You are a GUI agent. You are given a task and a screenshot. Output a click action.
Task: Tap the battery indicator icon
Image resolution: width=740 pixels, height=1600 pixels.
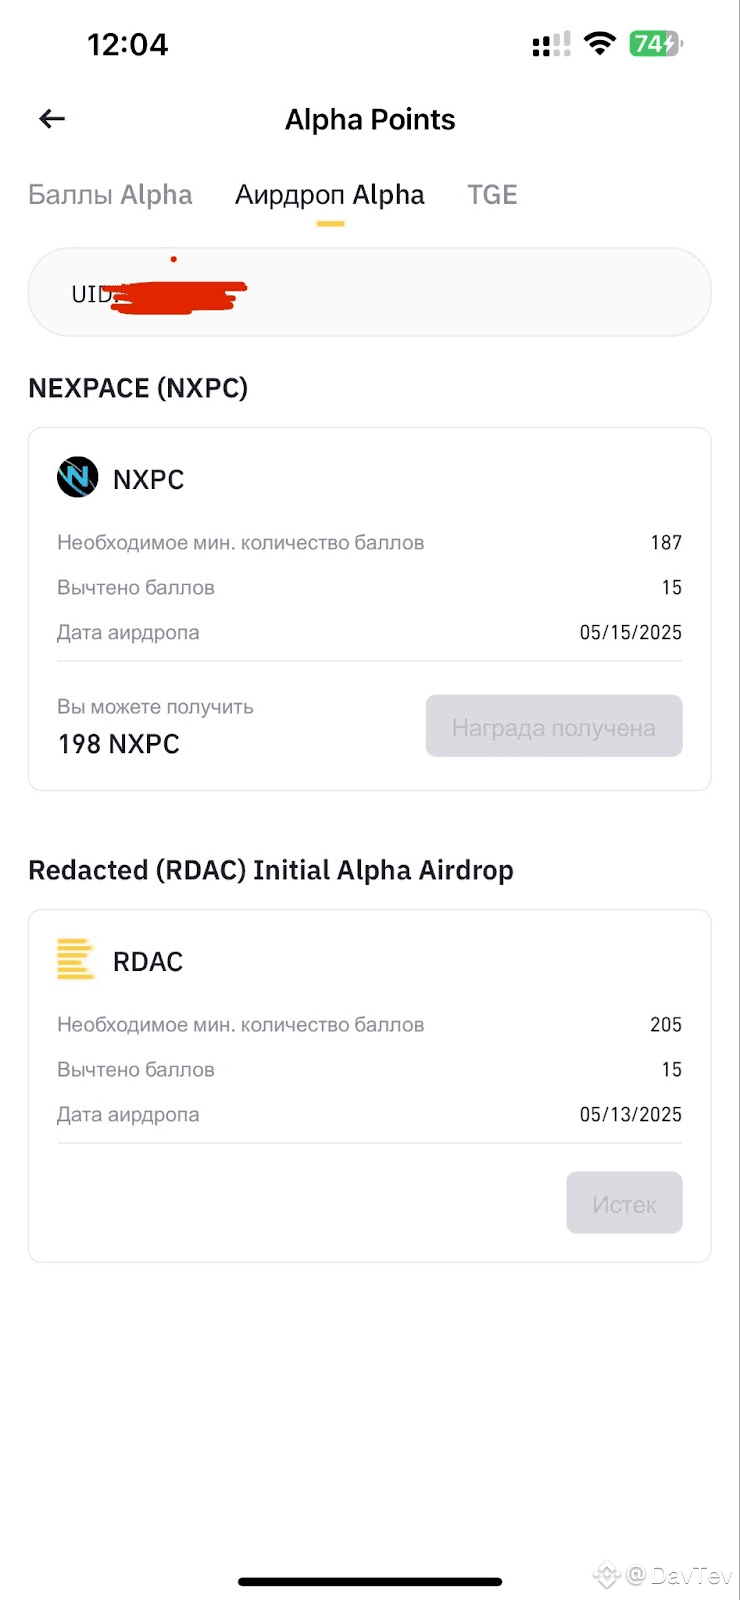pyautogui.click(x=656, y=43)
